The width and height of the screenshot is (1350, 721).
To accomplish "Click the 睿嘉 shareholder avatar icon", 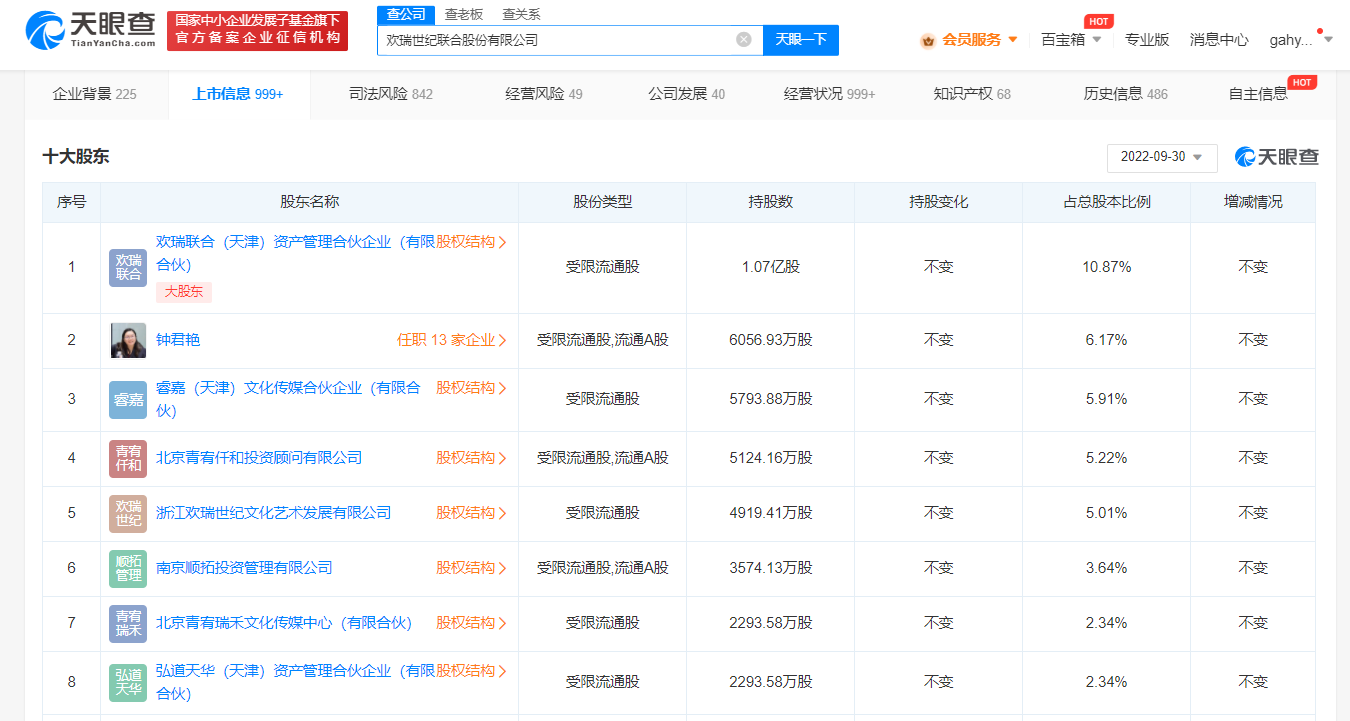I will (127, 399).
